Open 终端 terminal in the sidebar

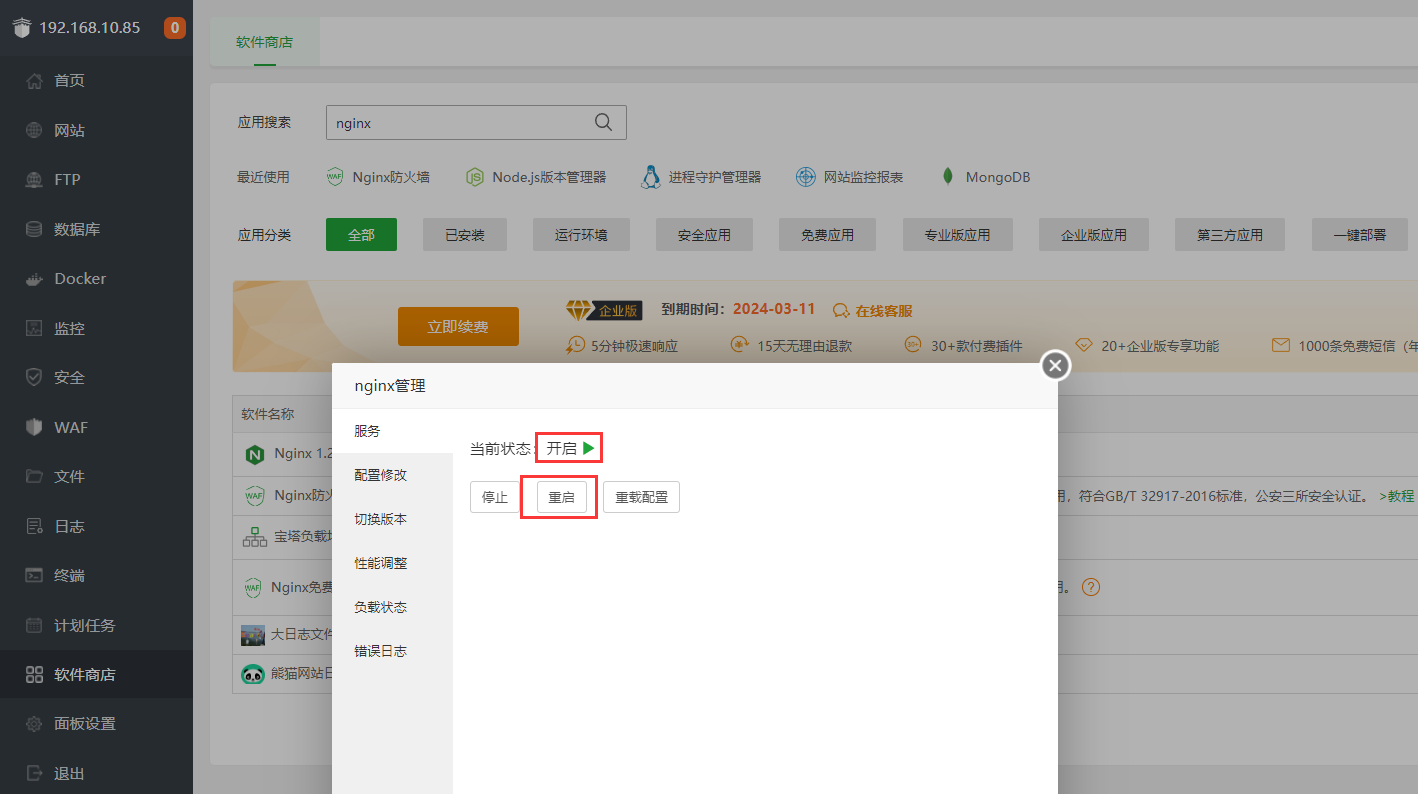pyautogui.click(x=96, y=576)
